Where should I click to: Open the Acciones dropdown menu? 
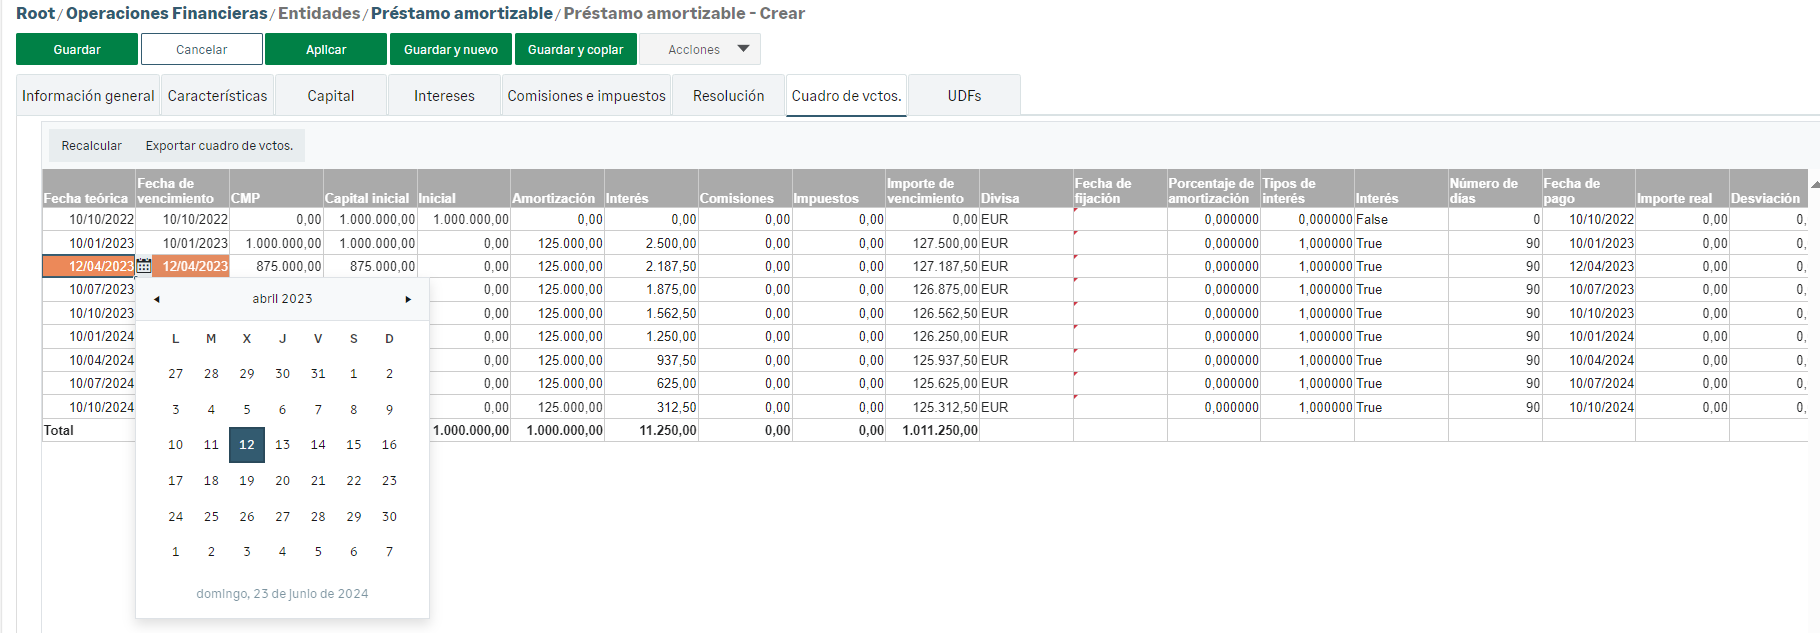click(x=699, y=49)
